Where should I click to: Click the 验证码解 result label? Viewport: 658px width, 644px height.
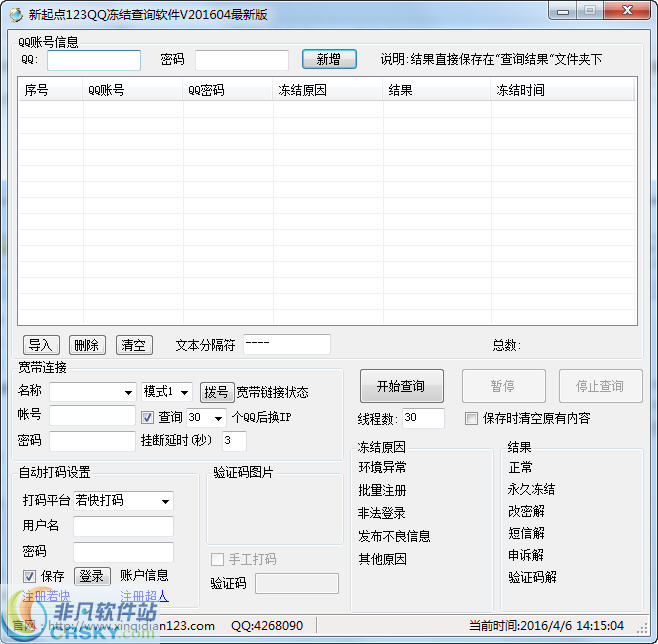coord(532,577)
